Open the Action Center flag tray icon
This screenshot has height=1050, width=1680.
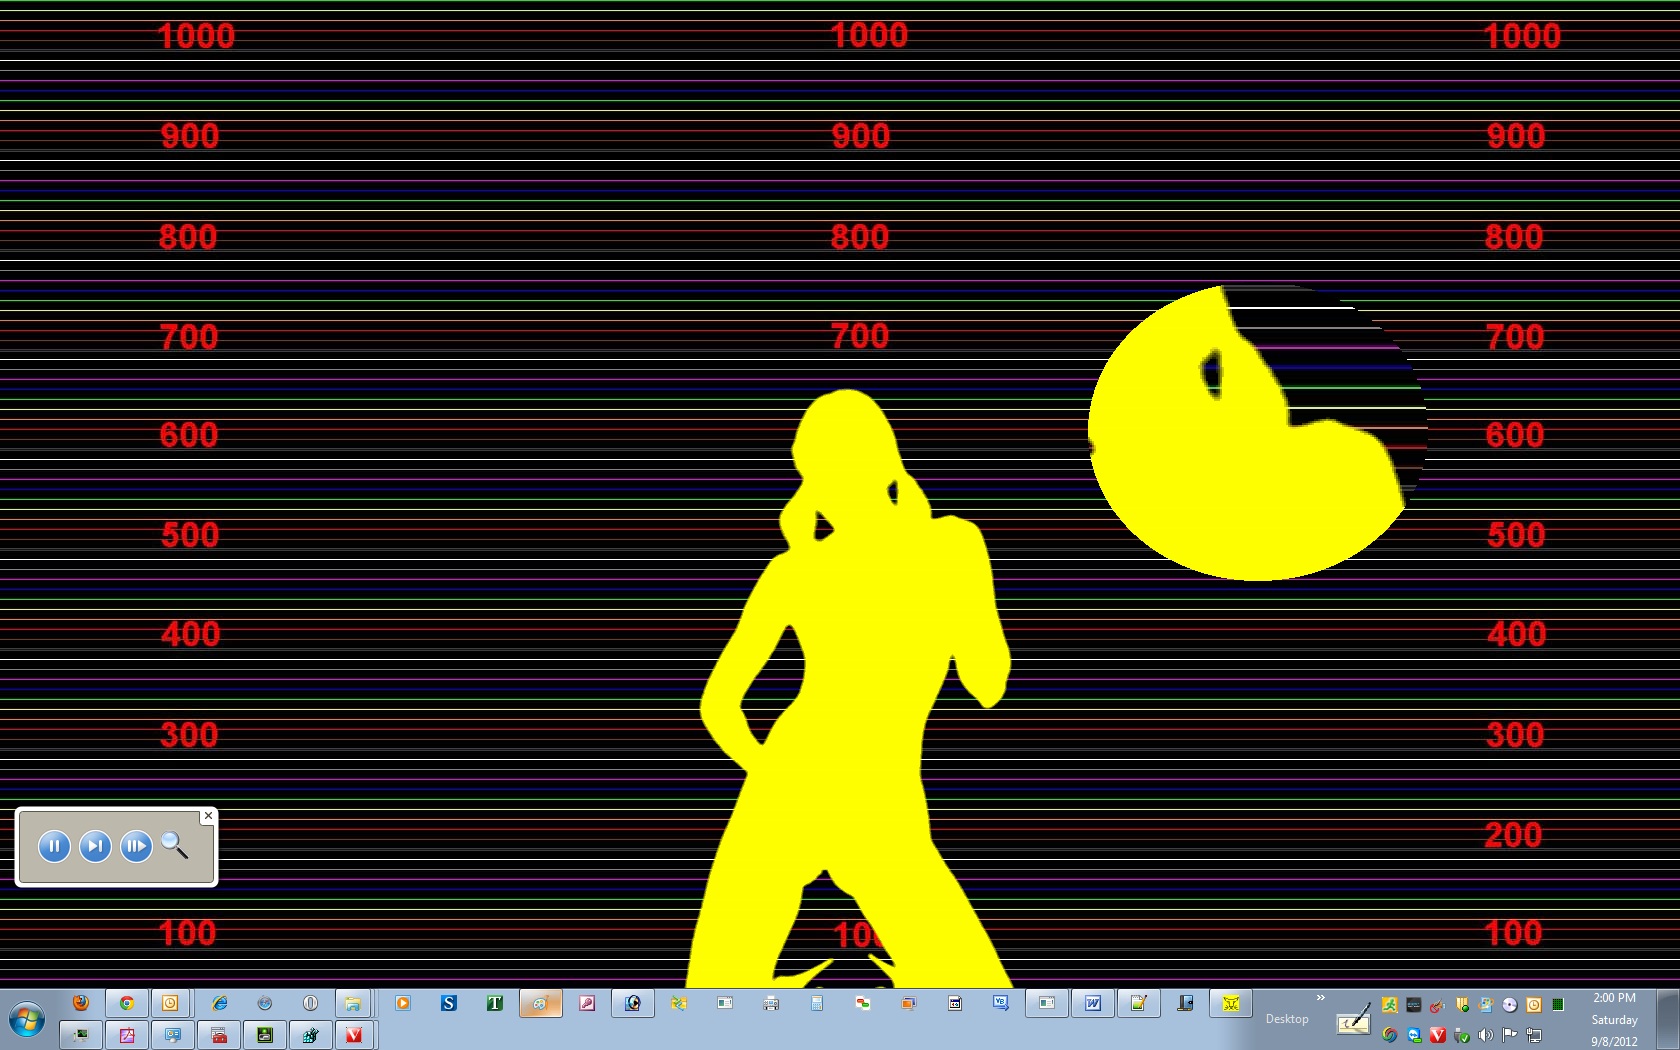tap(1510, 1035)
